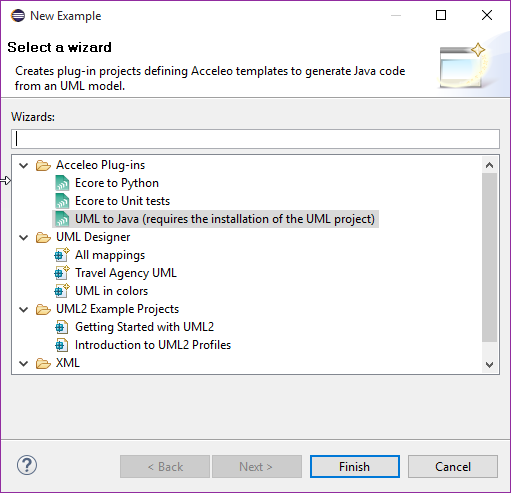Click the Cancel button
Viewport: 511px width, 493px height.
[453, 467]
